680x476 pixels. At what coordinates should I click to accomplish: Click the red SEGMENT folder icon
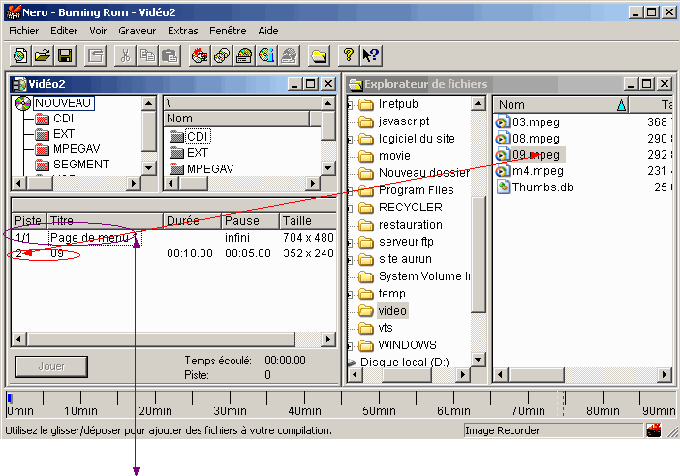(x=42, y=165)
